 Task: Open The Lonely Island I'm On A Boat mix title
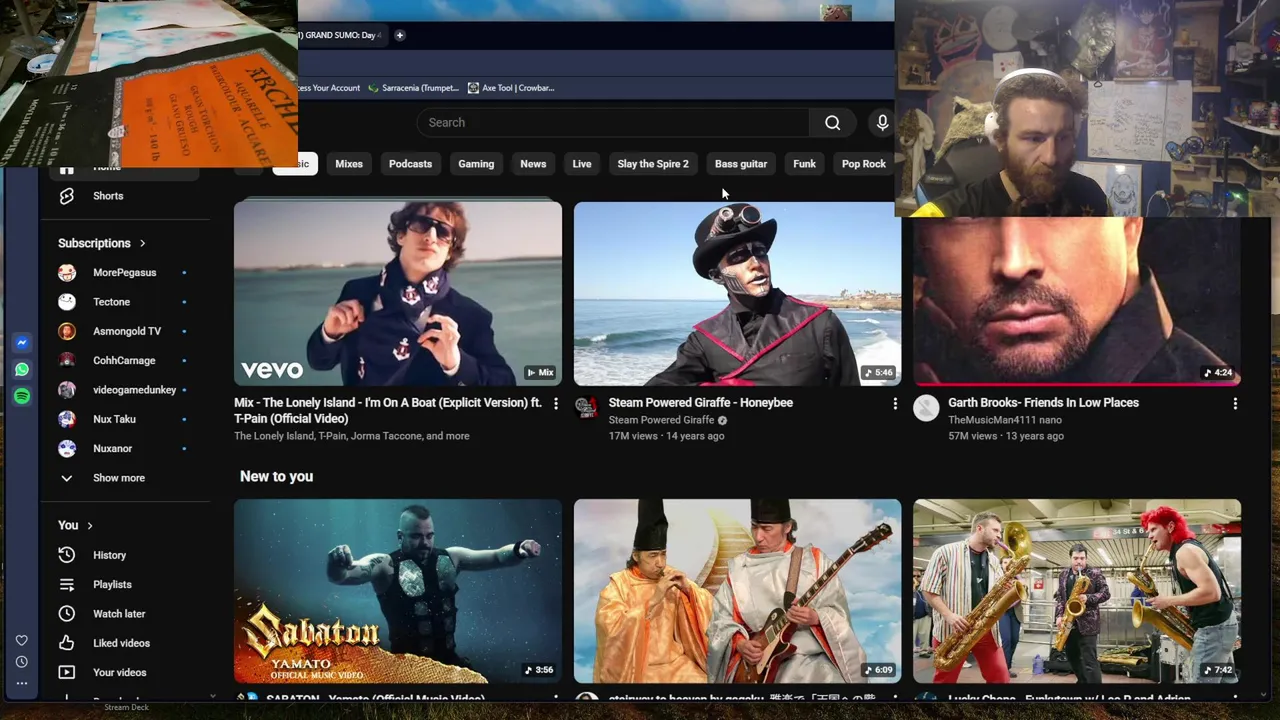[388, 411]
